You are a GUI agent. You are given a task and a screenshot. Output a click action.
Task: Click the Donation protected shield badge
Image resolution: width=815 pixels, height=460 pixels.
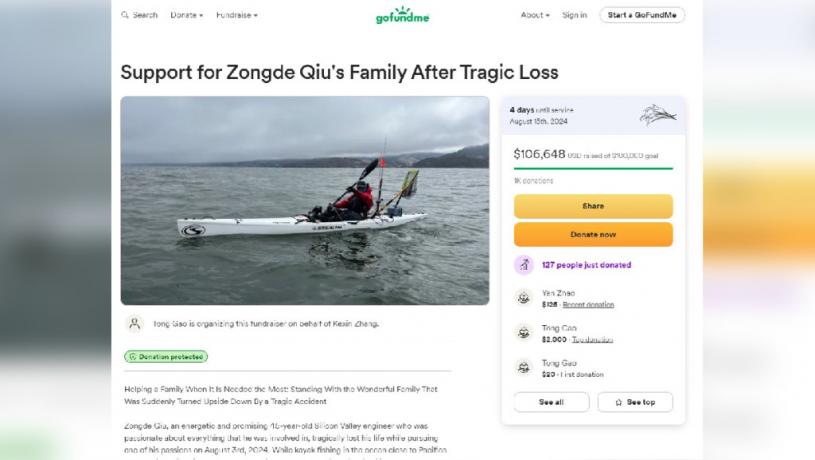click(166, 356)
